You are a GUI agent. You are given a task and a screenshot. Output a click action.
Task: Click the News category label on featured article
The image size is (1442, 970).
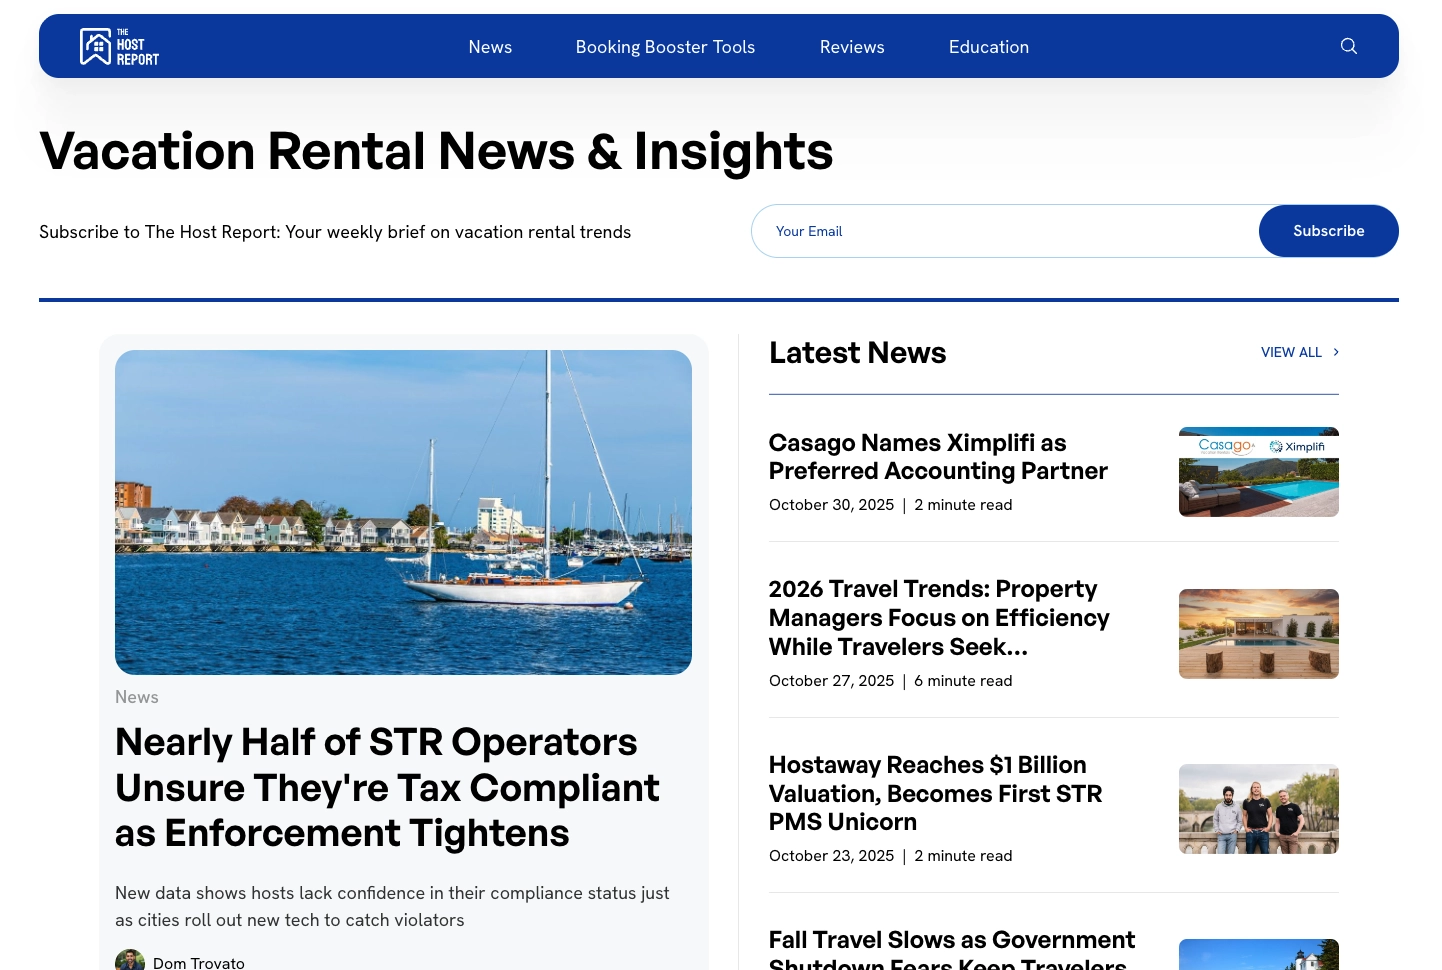click(x=136, y=696)
